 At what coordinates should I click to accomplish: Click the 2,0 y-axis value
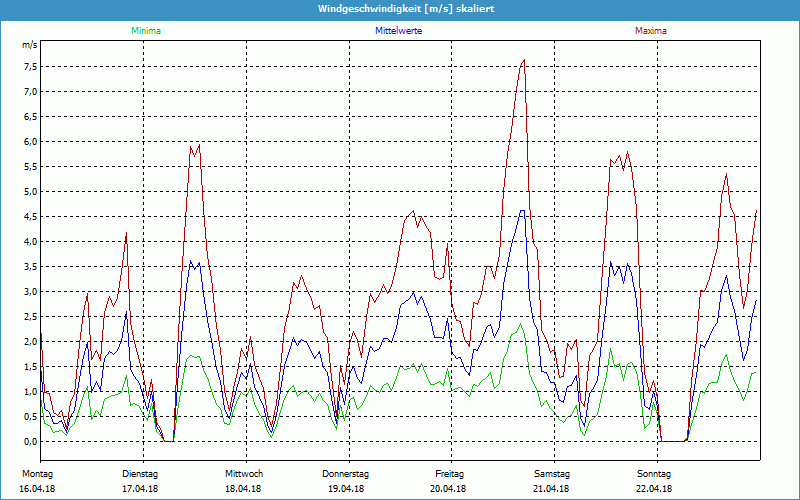coord(30,342)
